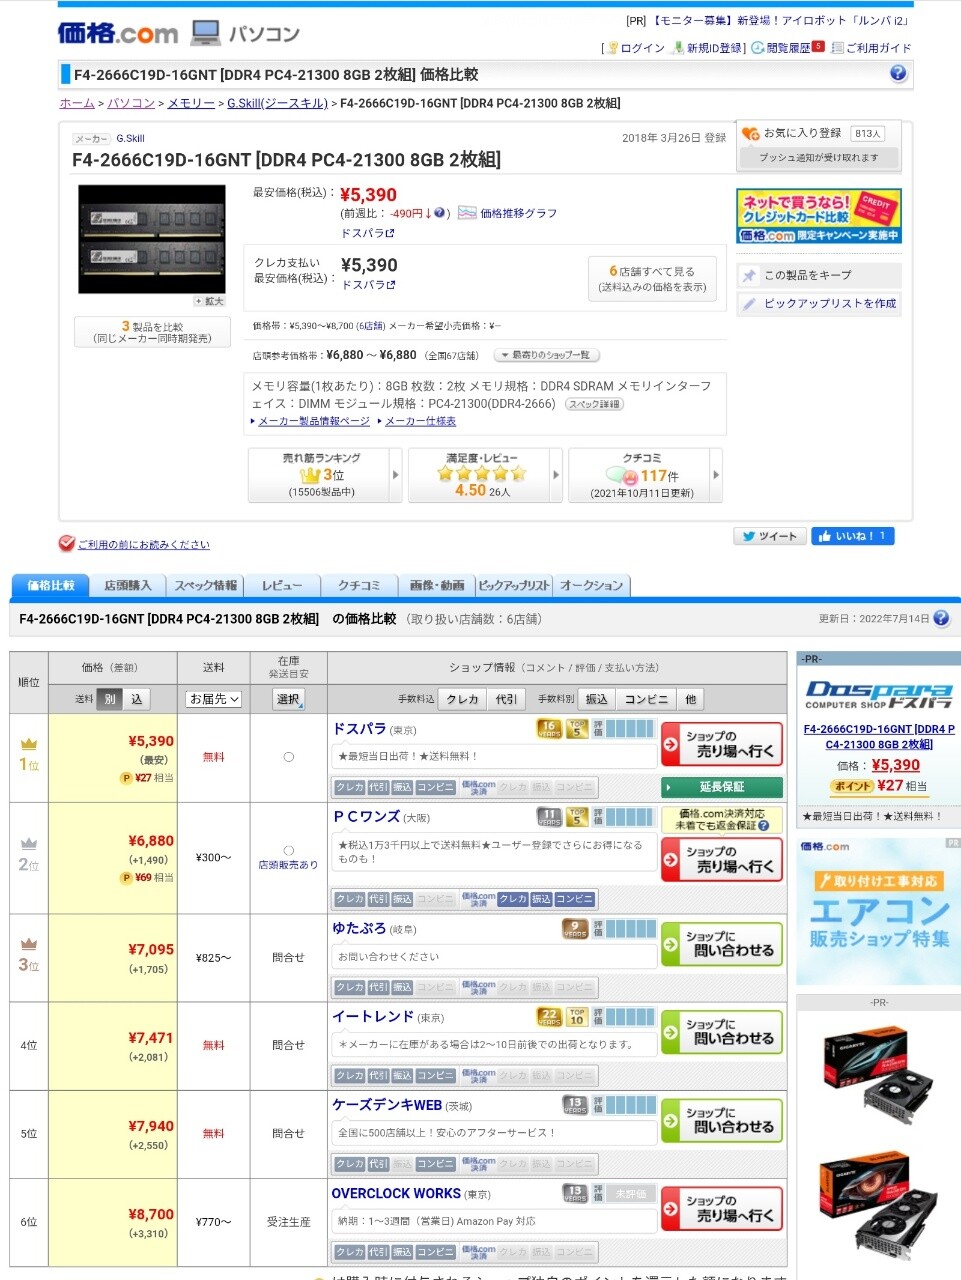Open the クチコミ tab

point(358,586)
